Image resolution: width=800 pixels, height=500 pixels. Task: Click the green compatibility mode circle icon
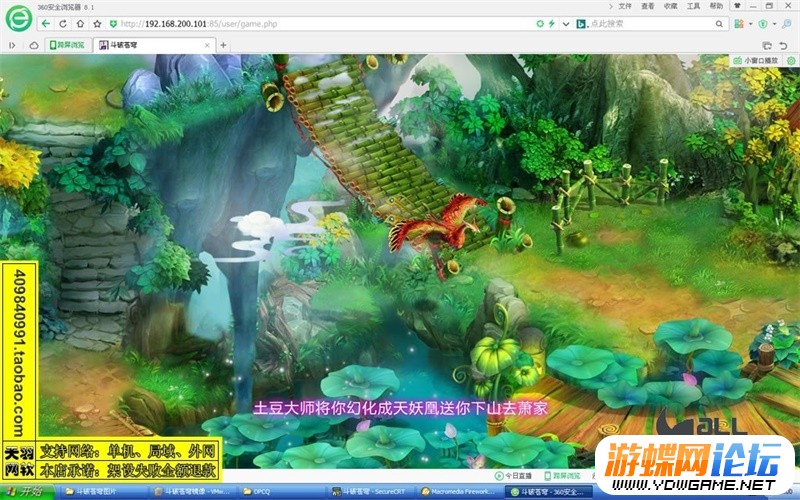540,23
